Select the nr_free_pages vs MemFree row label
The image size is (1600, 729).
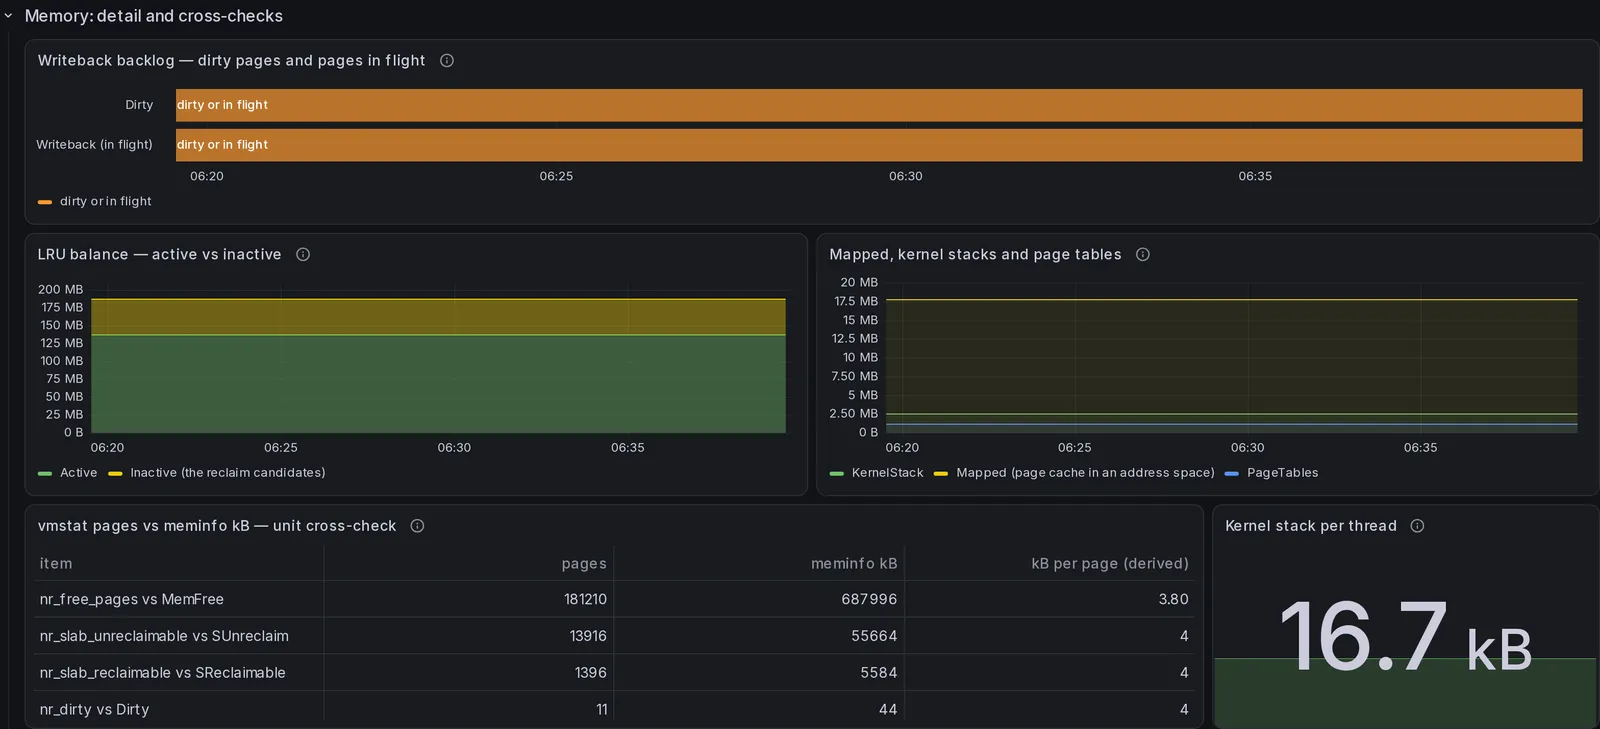click(132, 599)
